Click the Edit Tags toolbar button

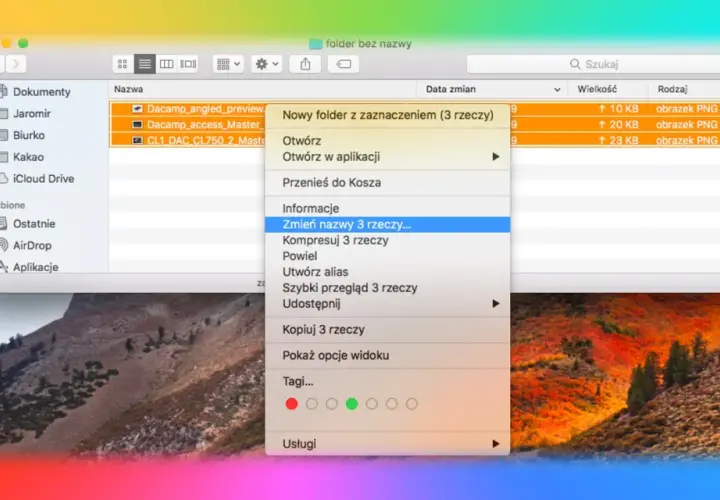[343, 64]
